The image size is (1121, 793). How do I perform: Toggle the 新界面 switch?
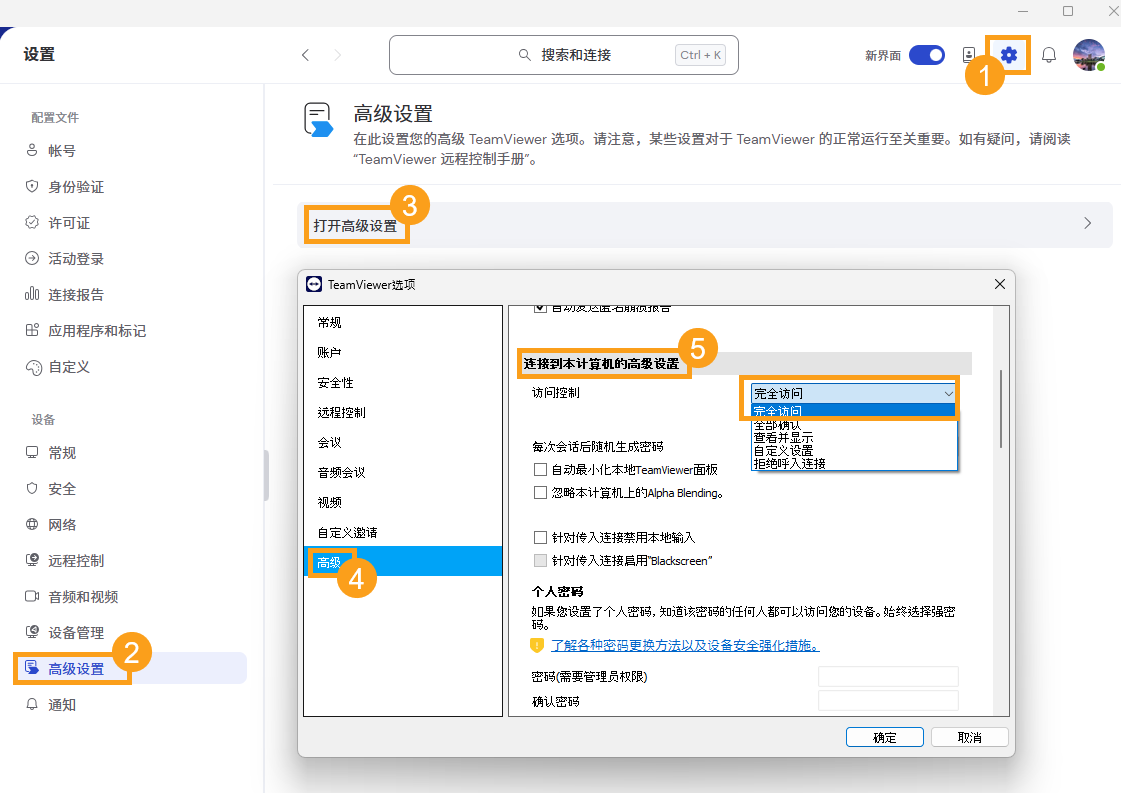927,55
